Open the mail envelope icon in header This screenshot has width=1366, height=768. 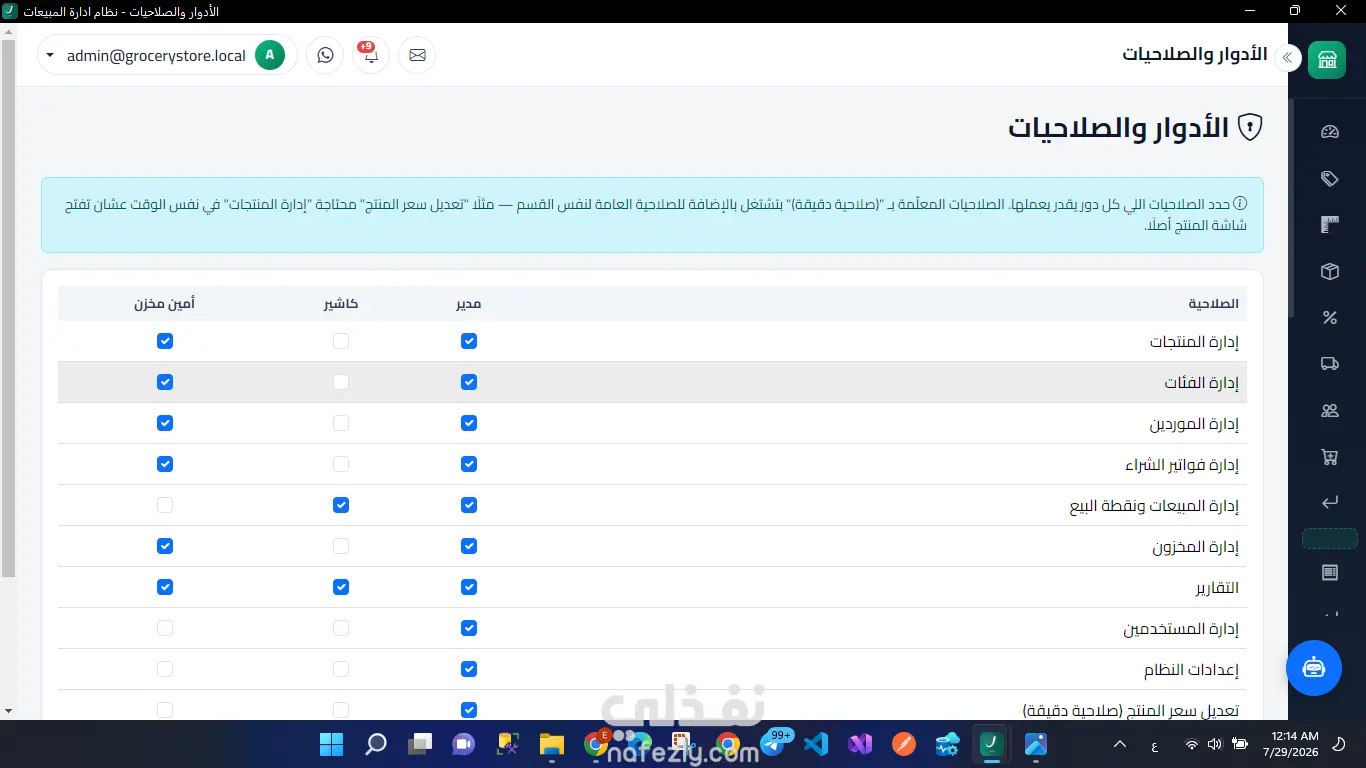(x=417, y=56)
